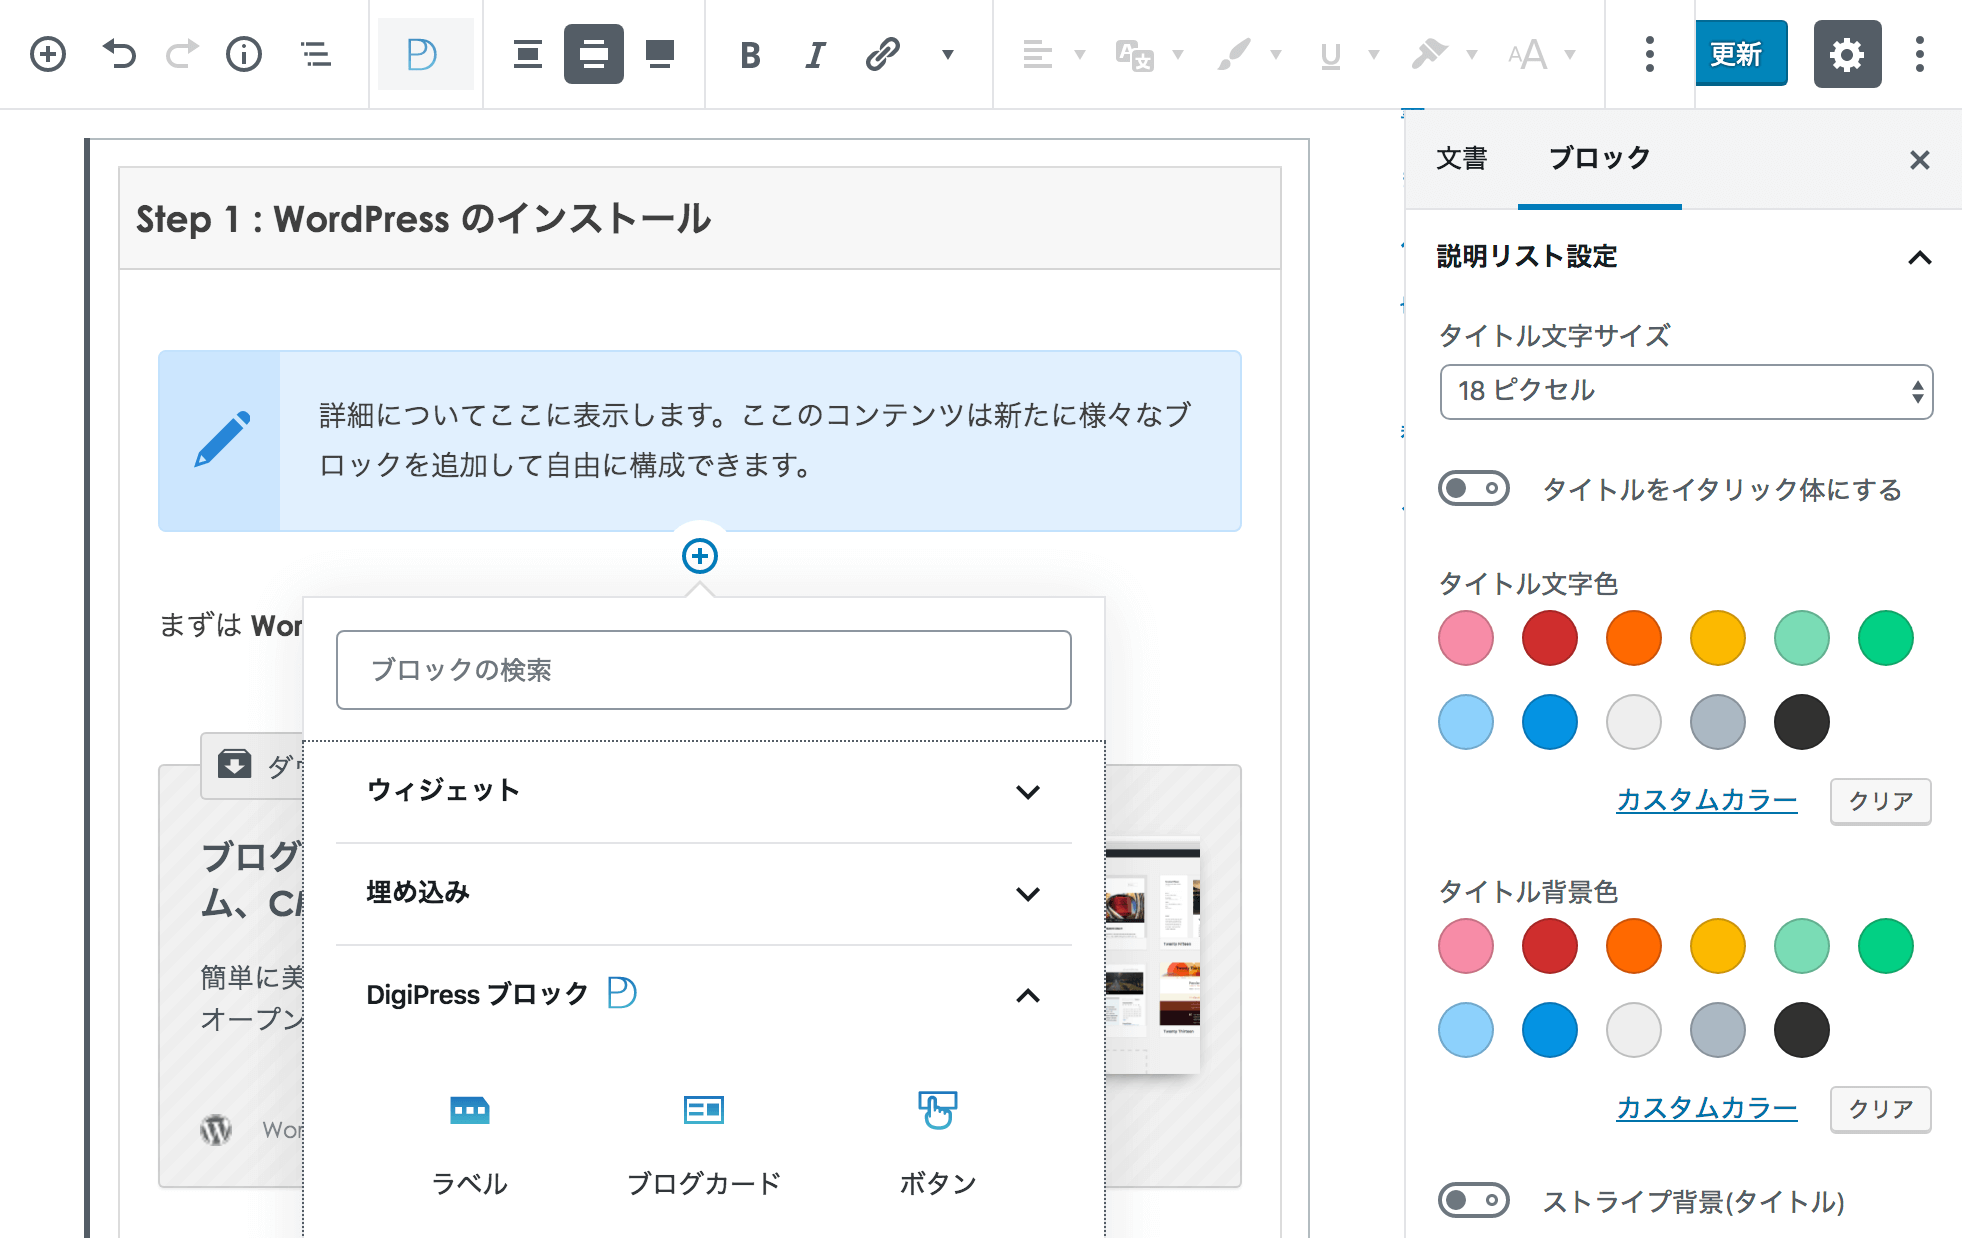The image size is (1962, 1238).
Task: Toggle bold text formatting
Action: [x=750, y=54]
